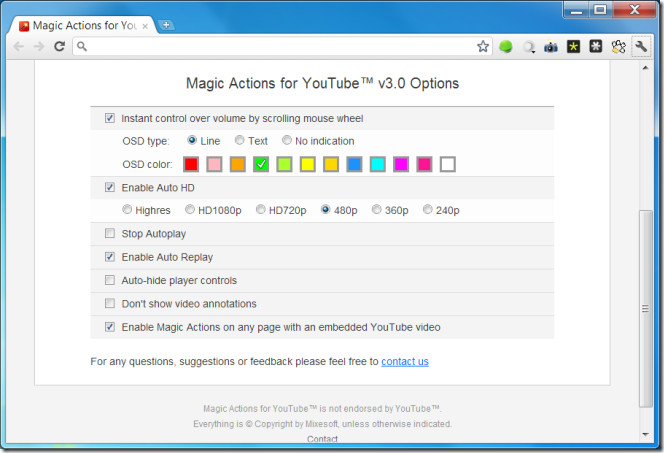Viewport: 664px width, 453px height.
Task: Uncheck Enable Auto Replay
Action: tap(110, 257)
